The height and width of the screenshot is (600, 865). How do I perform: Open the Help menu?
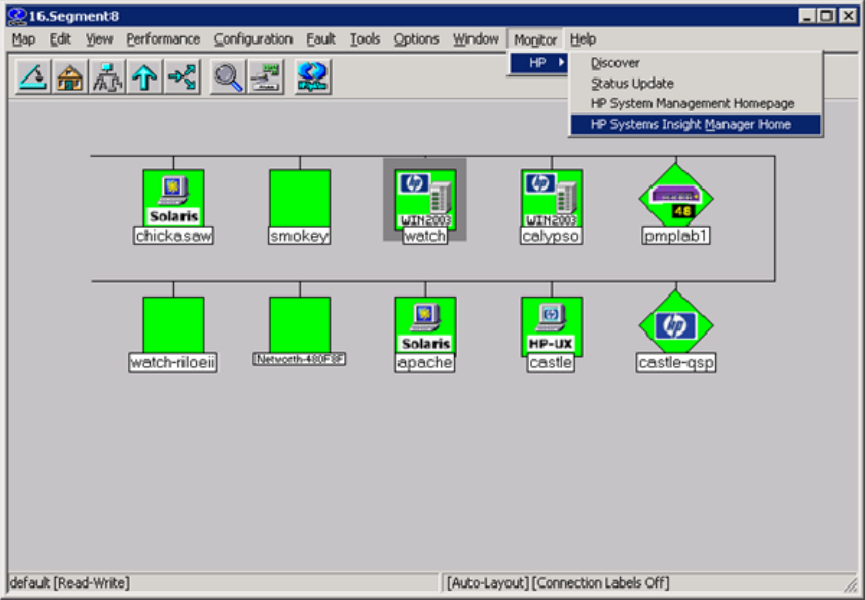click(583, 39)
